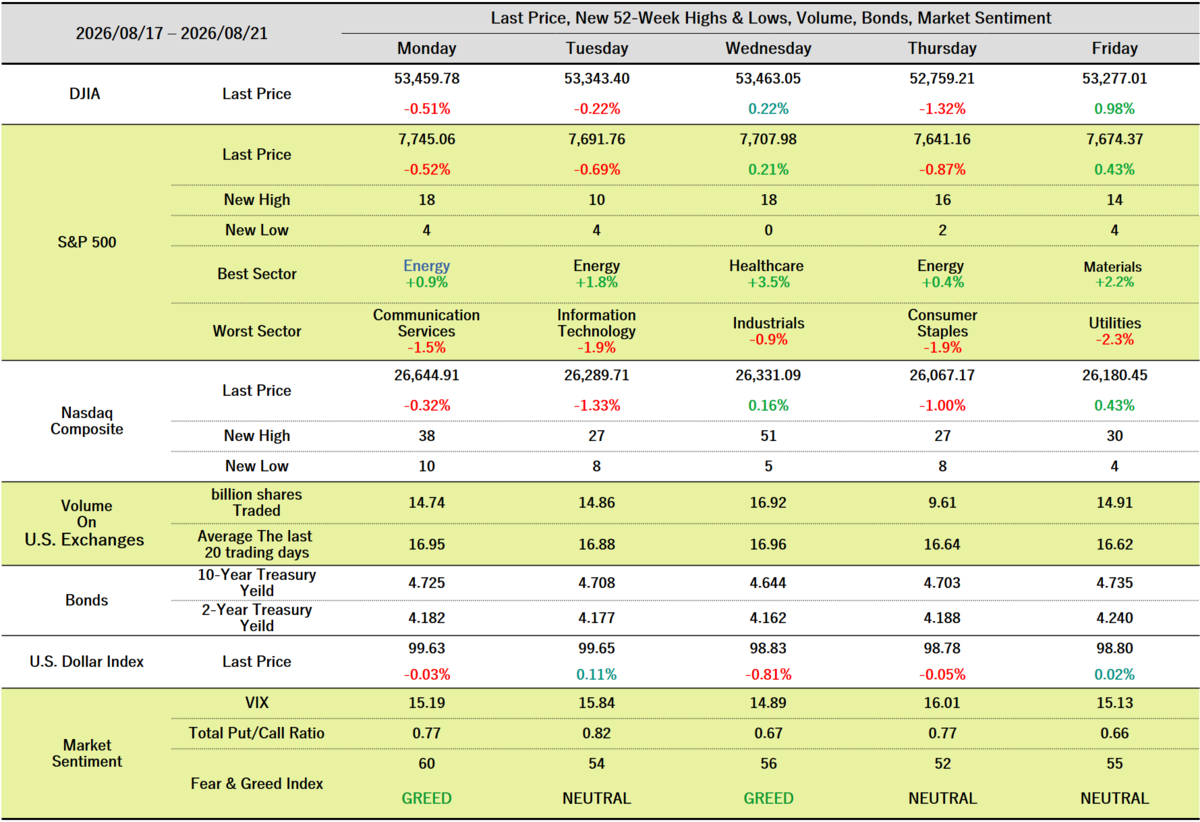Select Wednesday worst sector Industrials
This screenshot has width=1200, height=822.
(768, 324)
